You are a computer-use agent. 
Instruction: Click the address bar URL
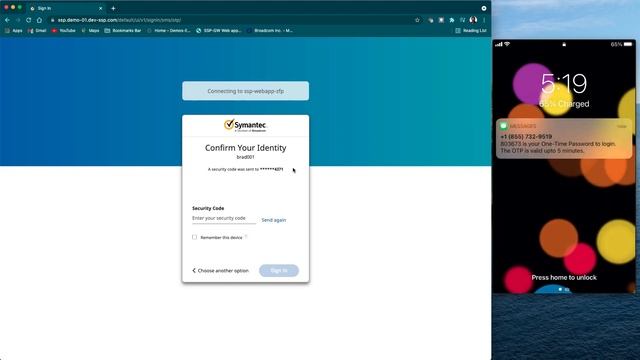pos(119,20)
